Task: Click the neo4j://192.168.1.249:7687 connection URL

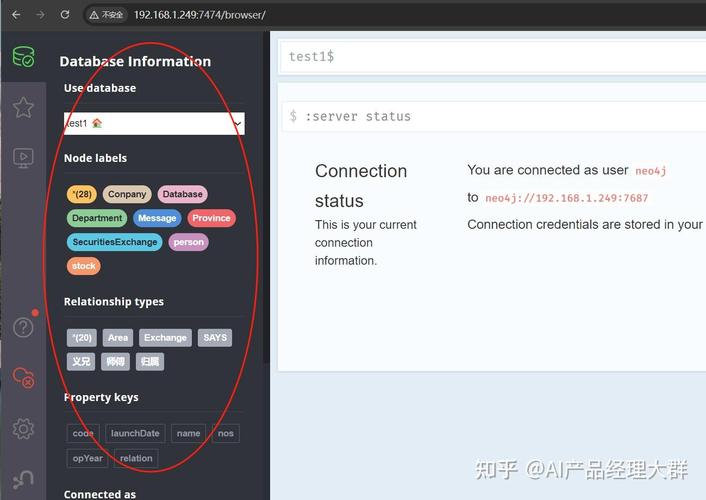Action: click(566, 198)
